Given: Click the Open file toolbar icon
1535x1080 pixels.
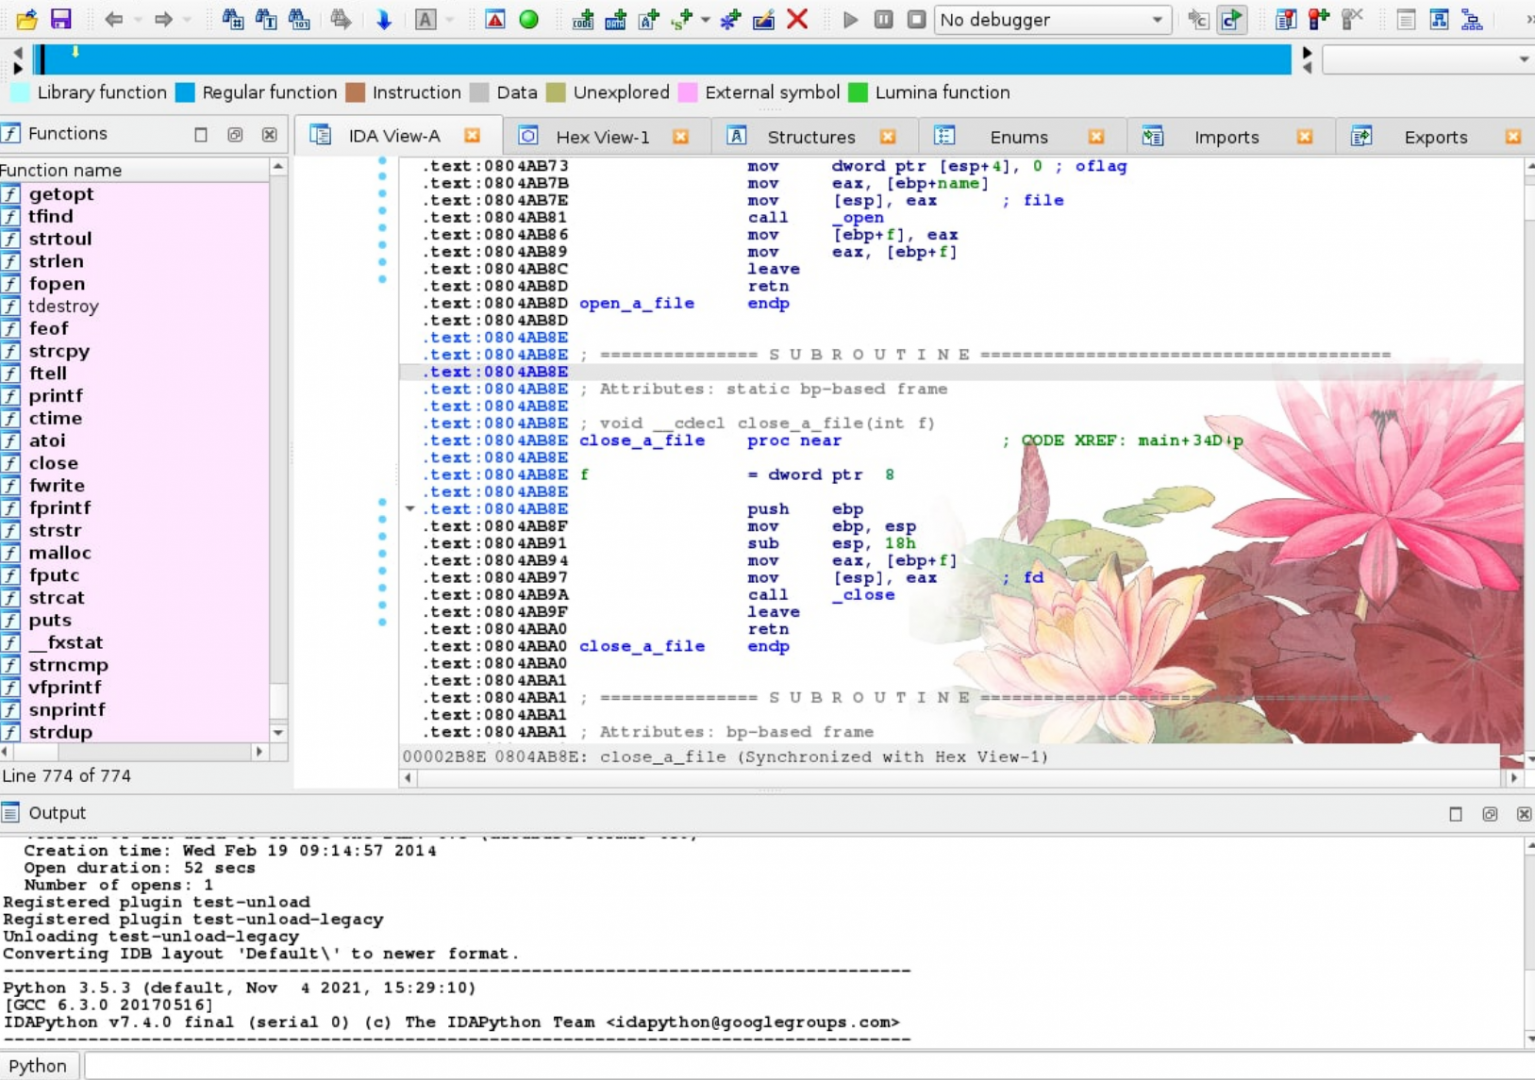Looking at the screenshot, I should pos(27,19).
